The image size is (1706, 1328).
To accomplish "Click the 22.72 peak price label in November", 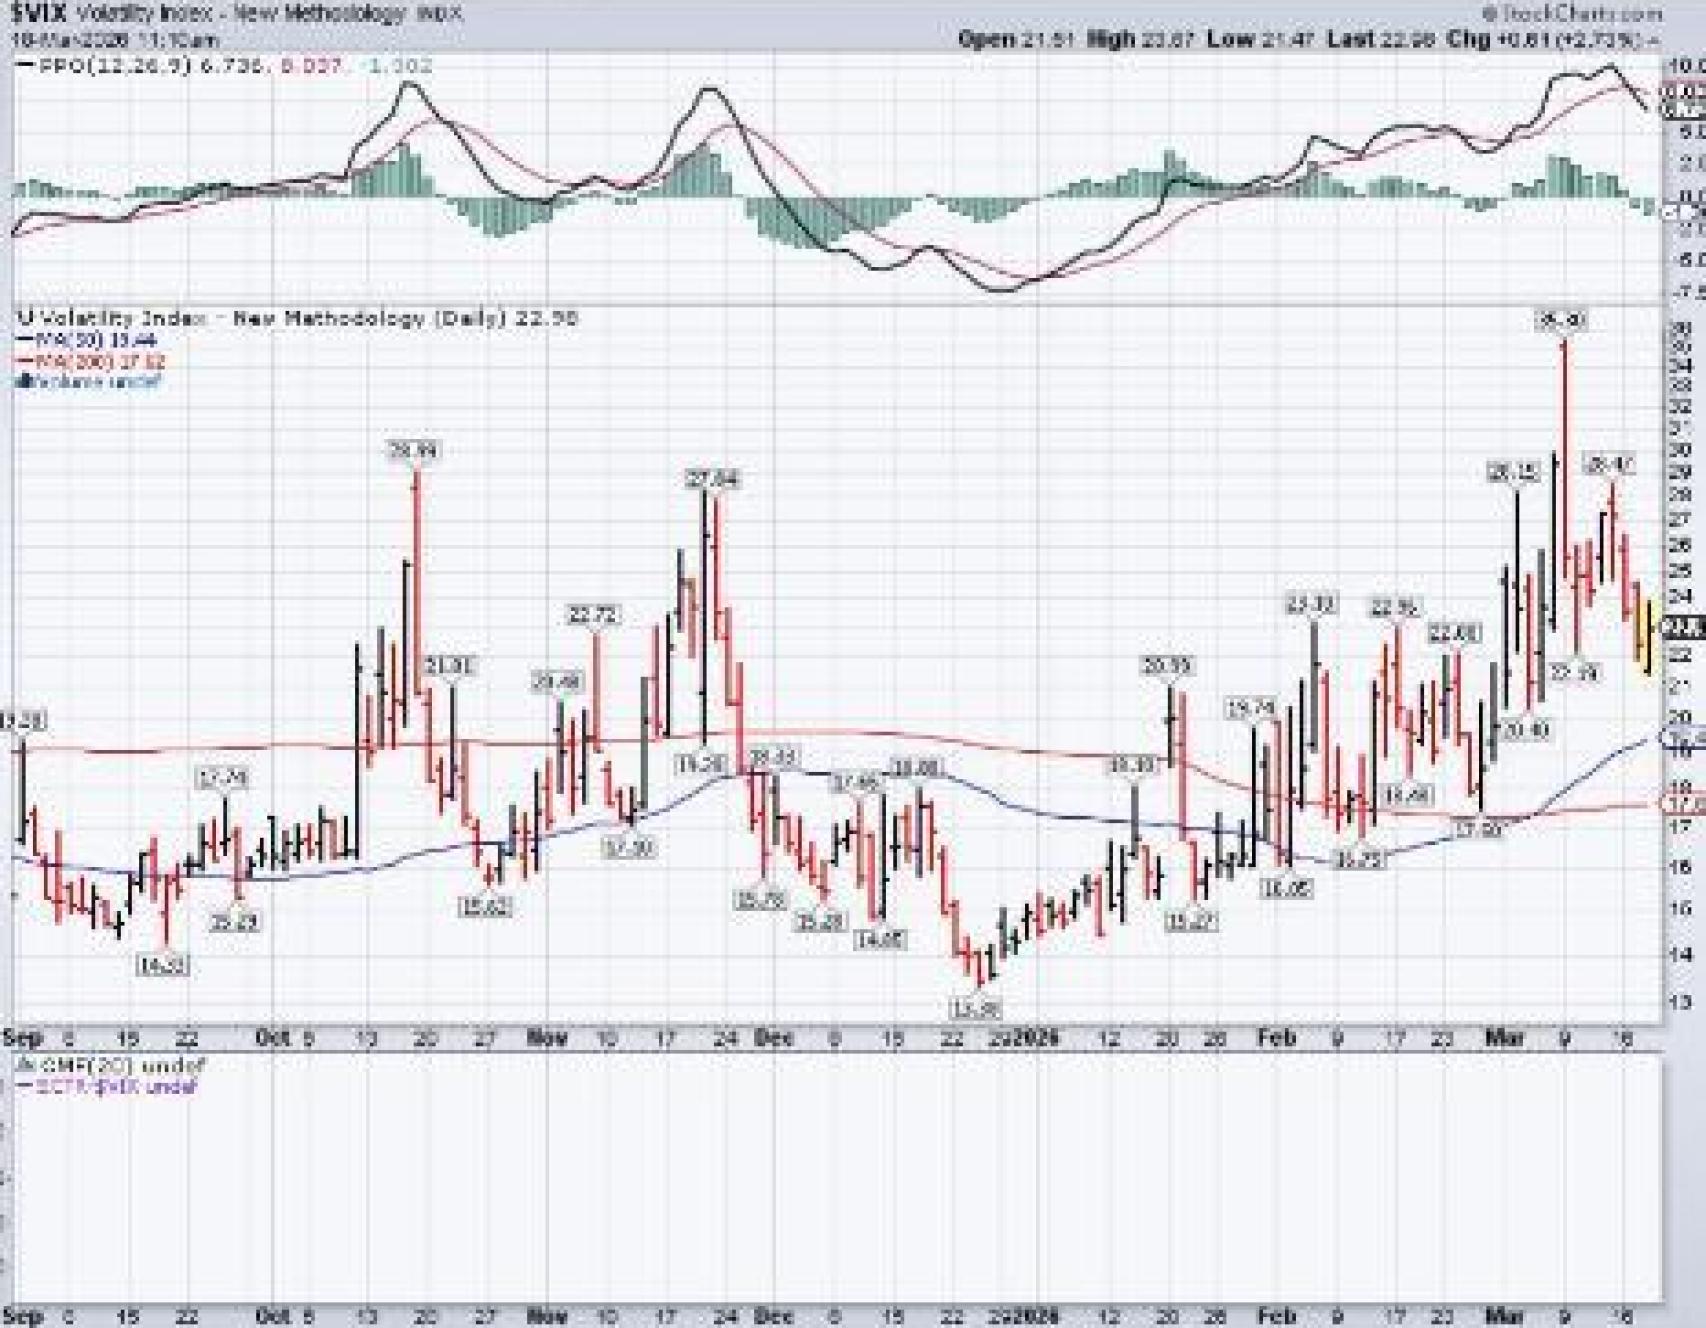I will point(592,615).
